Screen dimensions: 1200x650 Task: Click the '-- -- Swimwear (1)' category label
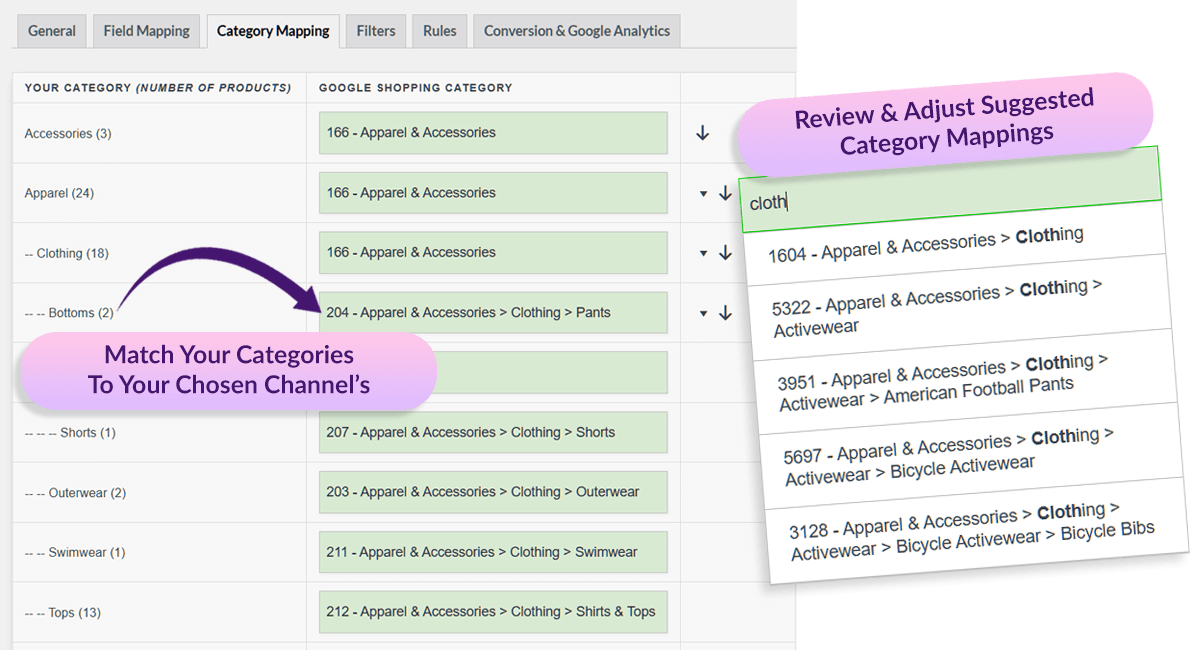point(75,553)
